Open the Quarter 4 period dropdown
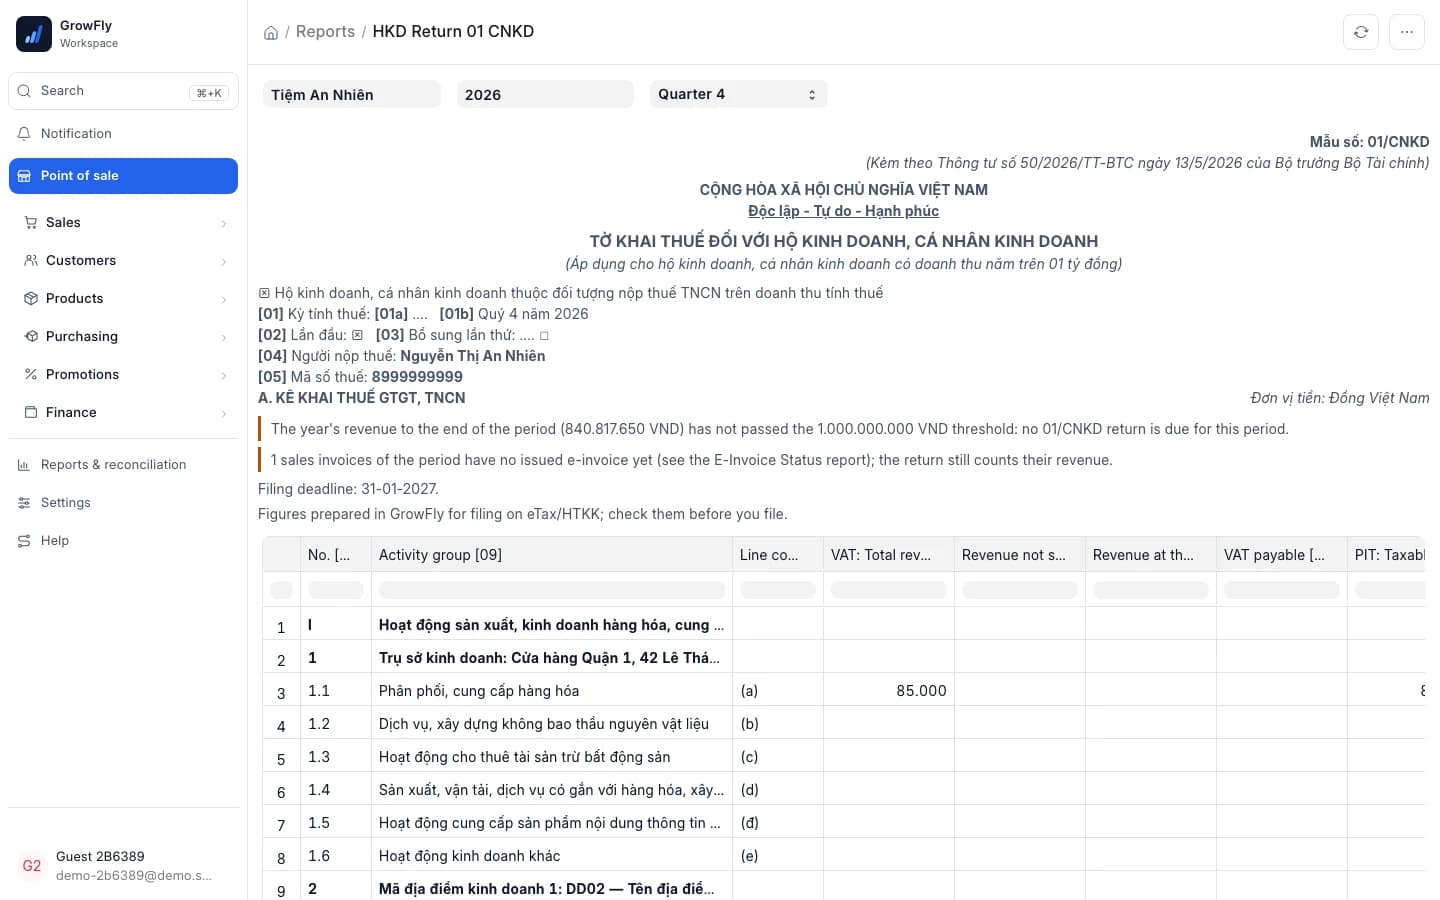The image size is (1440, 900). (x=738, y=94)
